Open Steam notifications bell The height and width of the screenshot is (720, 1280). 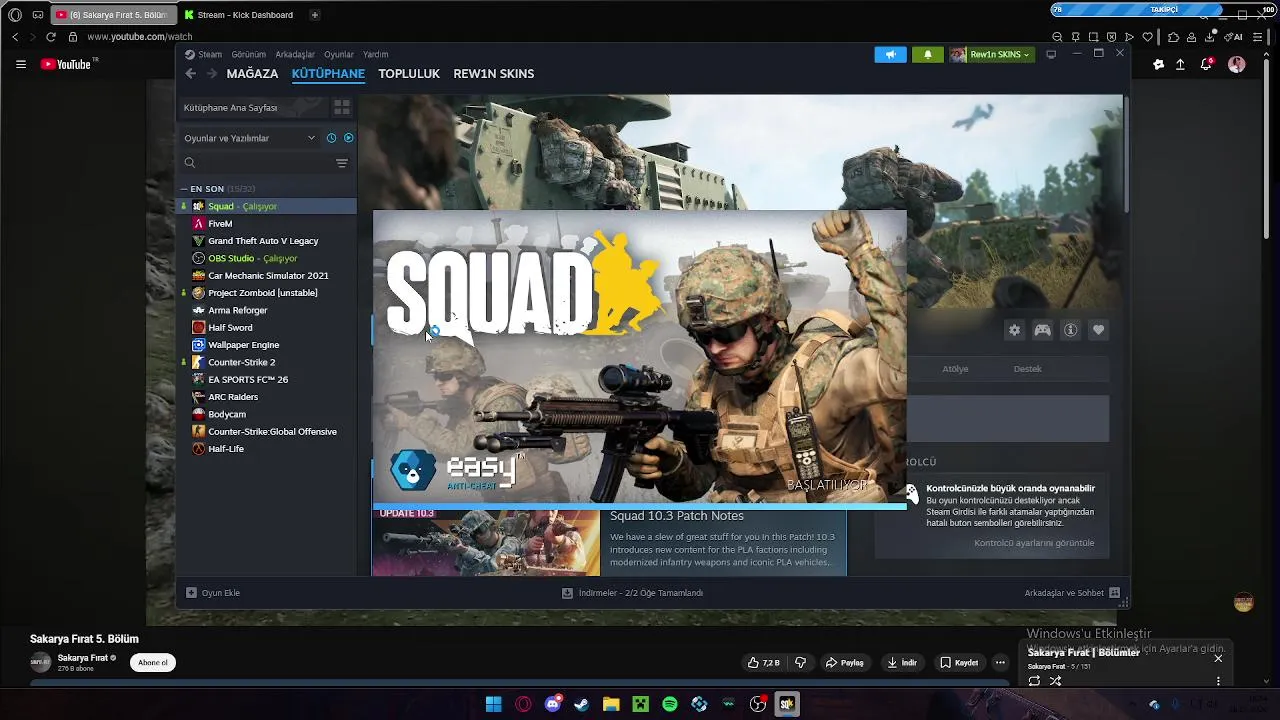pos(927,54)
